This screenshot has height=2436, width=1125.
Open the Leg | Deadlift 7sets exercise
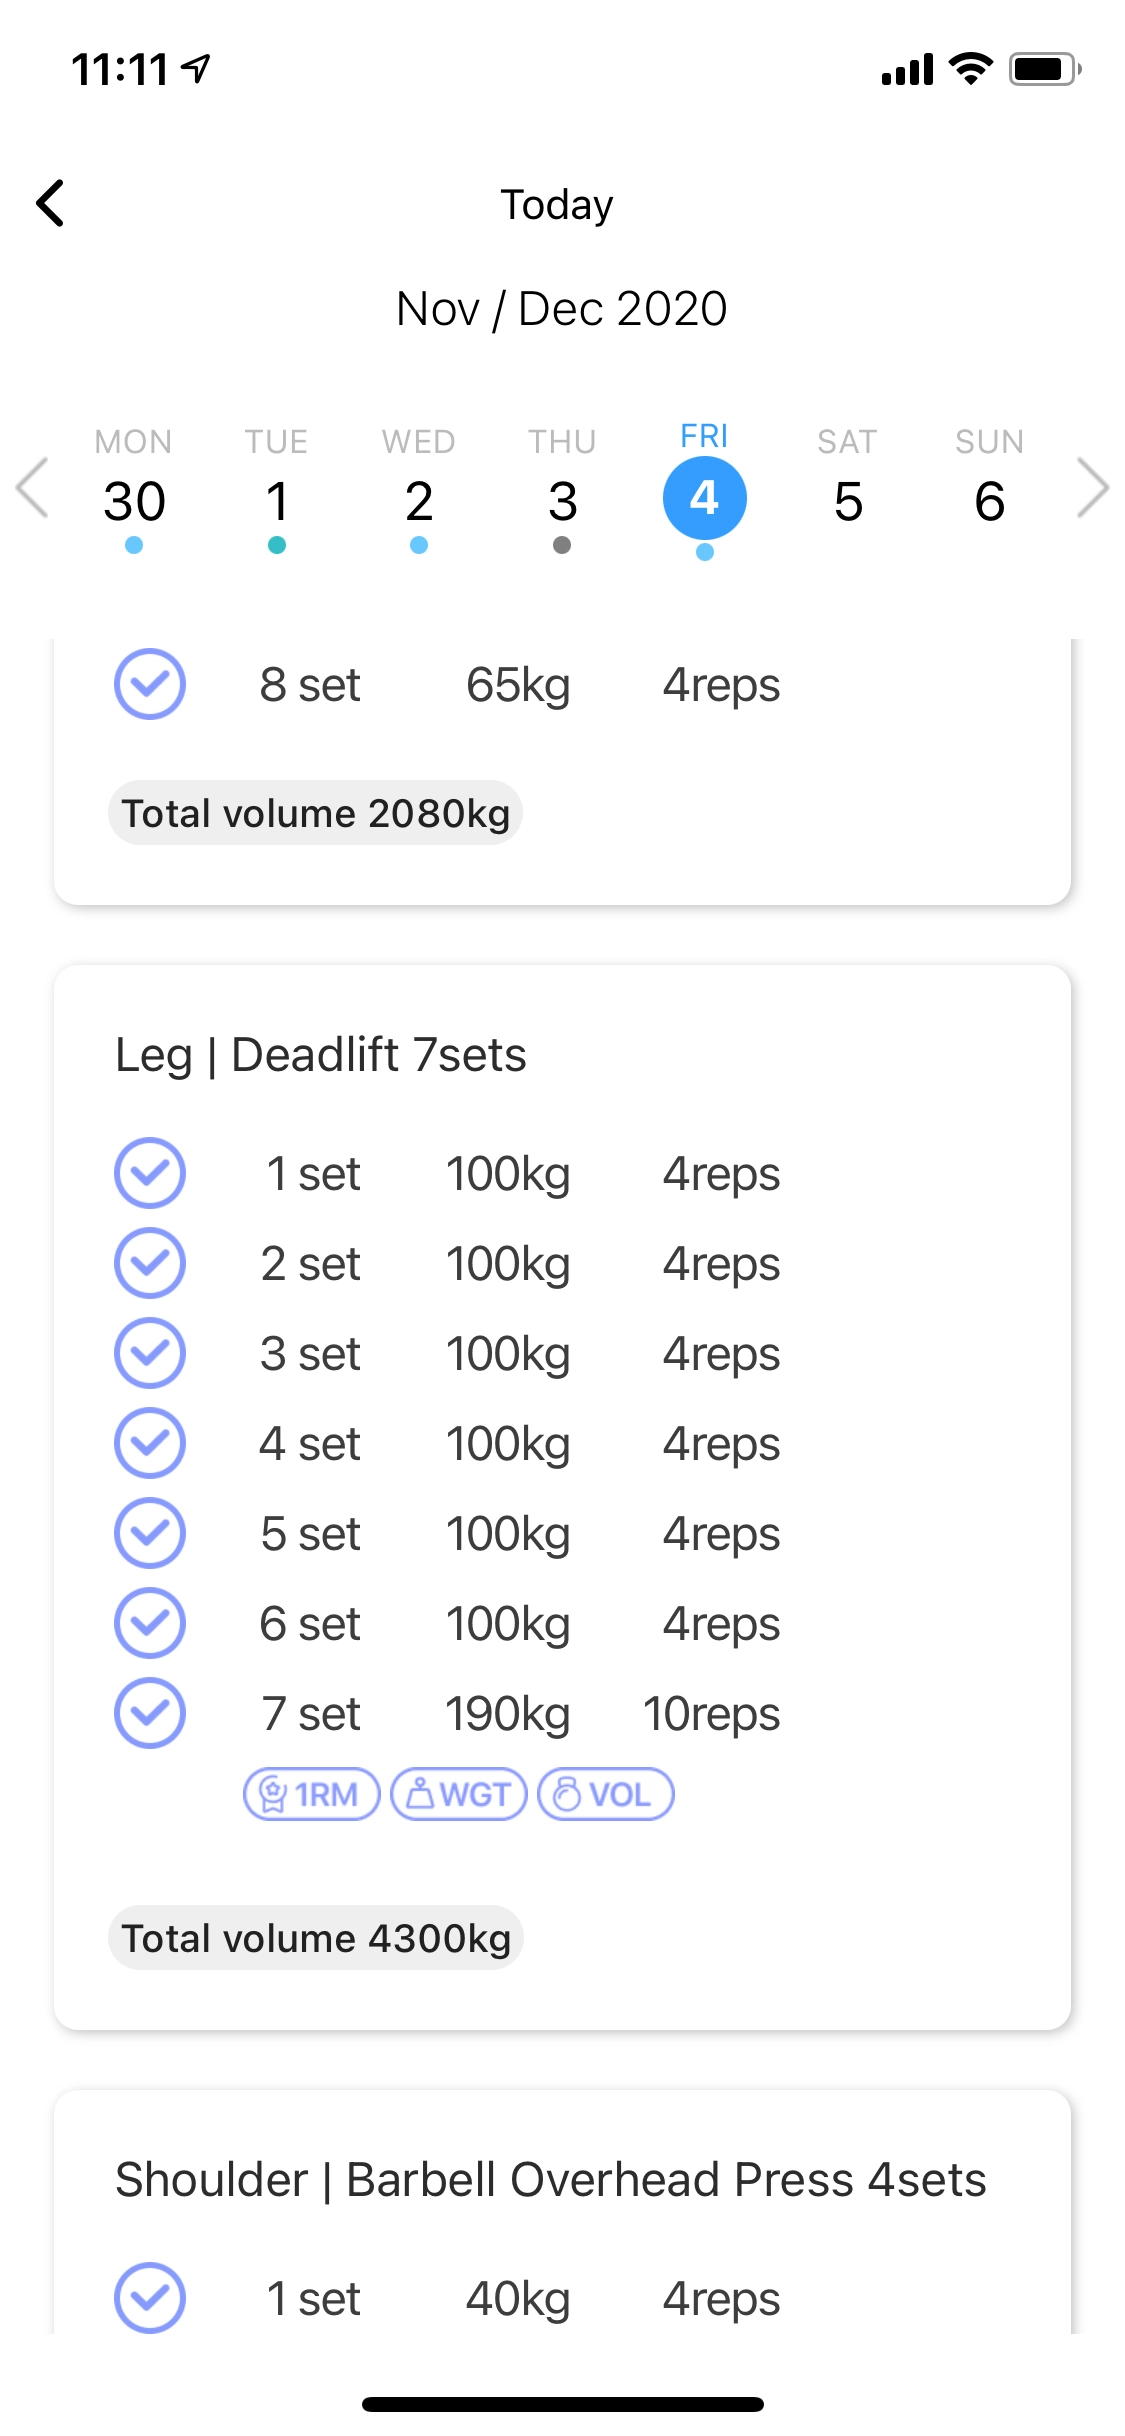pyautogui.click(x=321, y=1055)
